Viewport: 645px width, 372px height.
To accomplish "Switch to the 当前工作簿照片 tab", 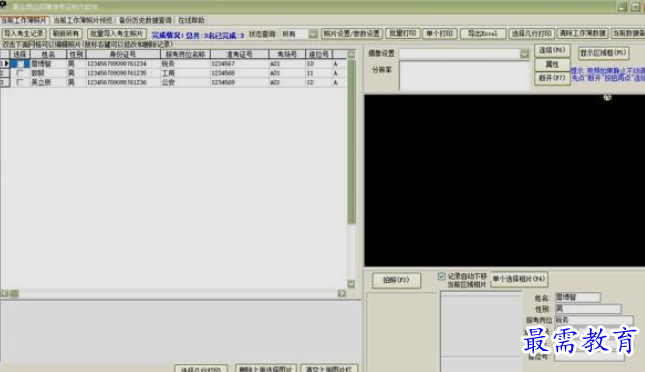I will [x=24, y=20].
